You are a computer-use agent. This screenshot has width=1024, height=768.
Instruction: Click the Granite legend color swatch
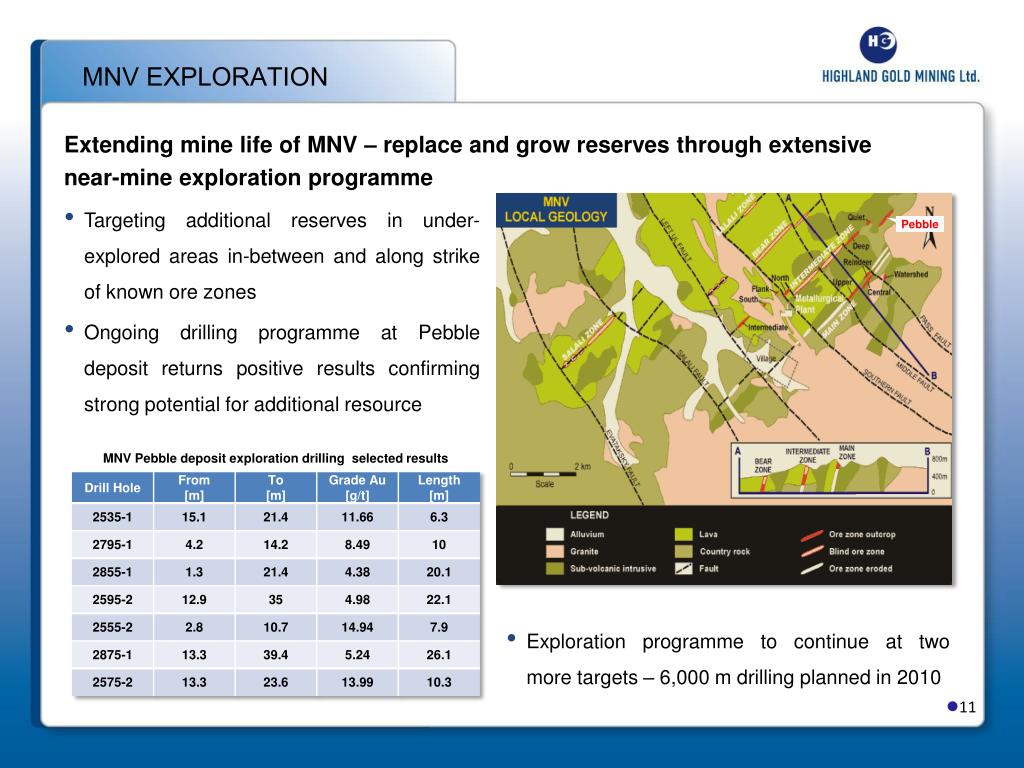(x=554, y=551)
